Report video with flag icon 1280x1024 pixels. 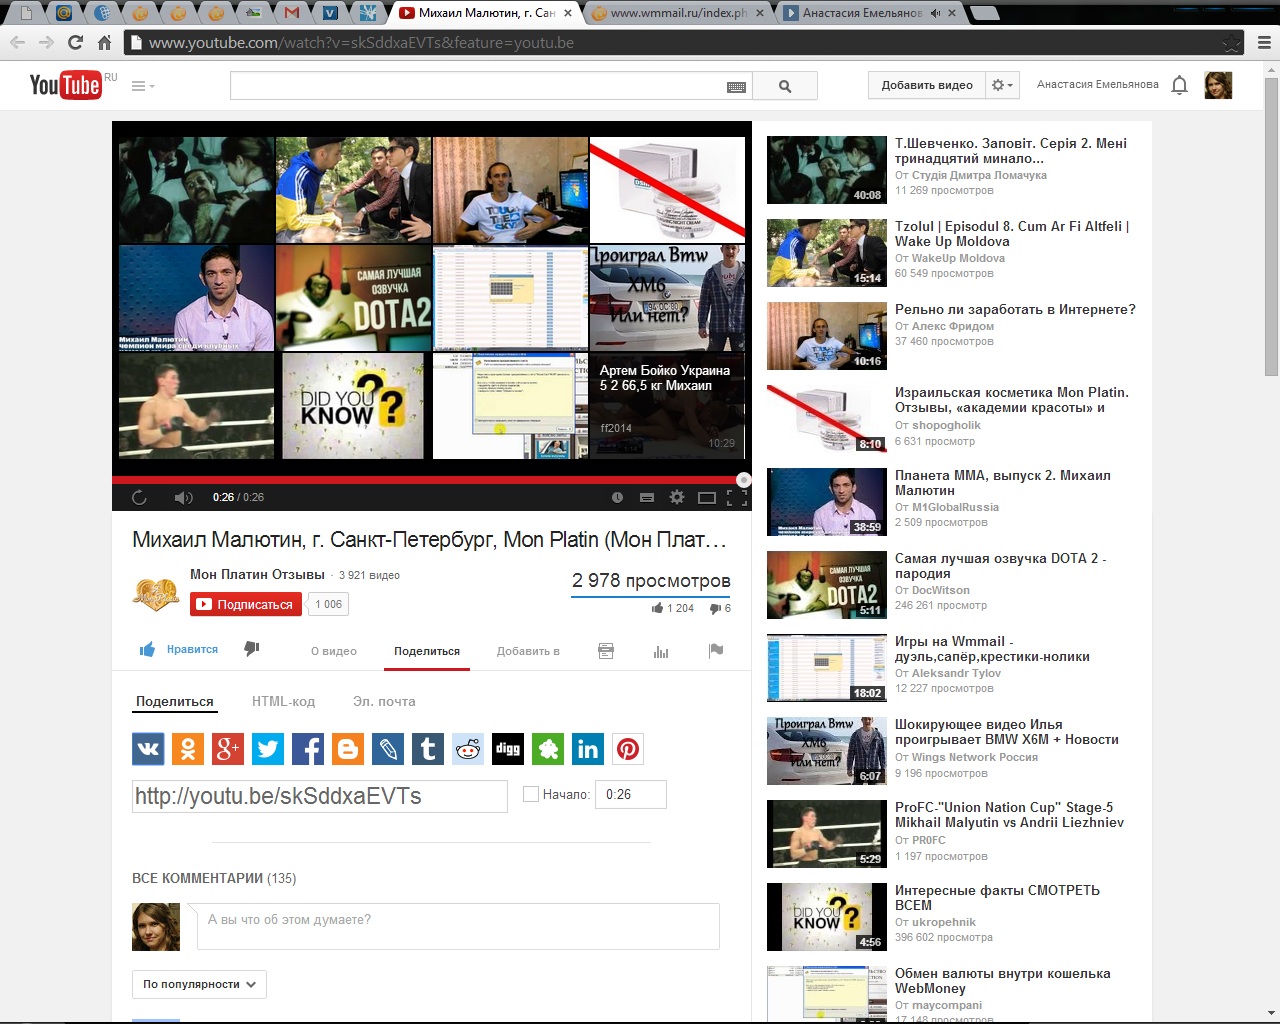tap(716, 650)
